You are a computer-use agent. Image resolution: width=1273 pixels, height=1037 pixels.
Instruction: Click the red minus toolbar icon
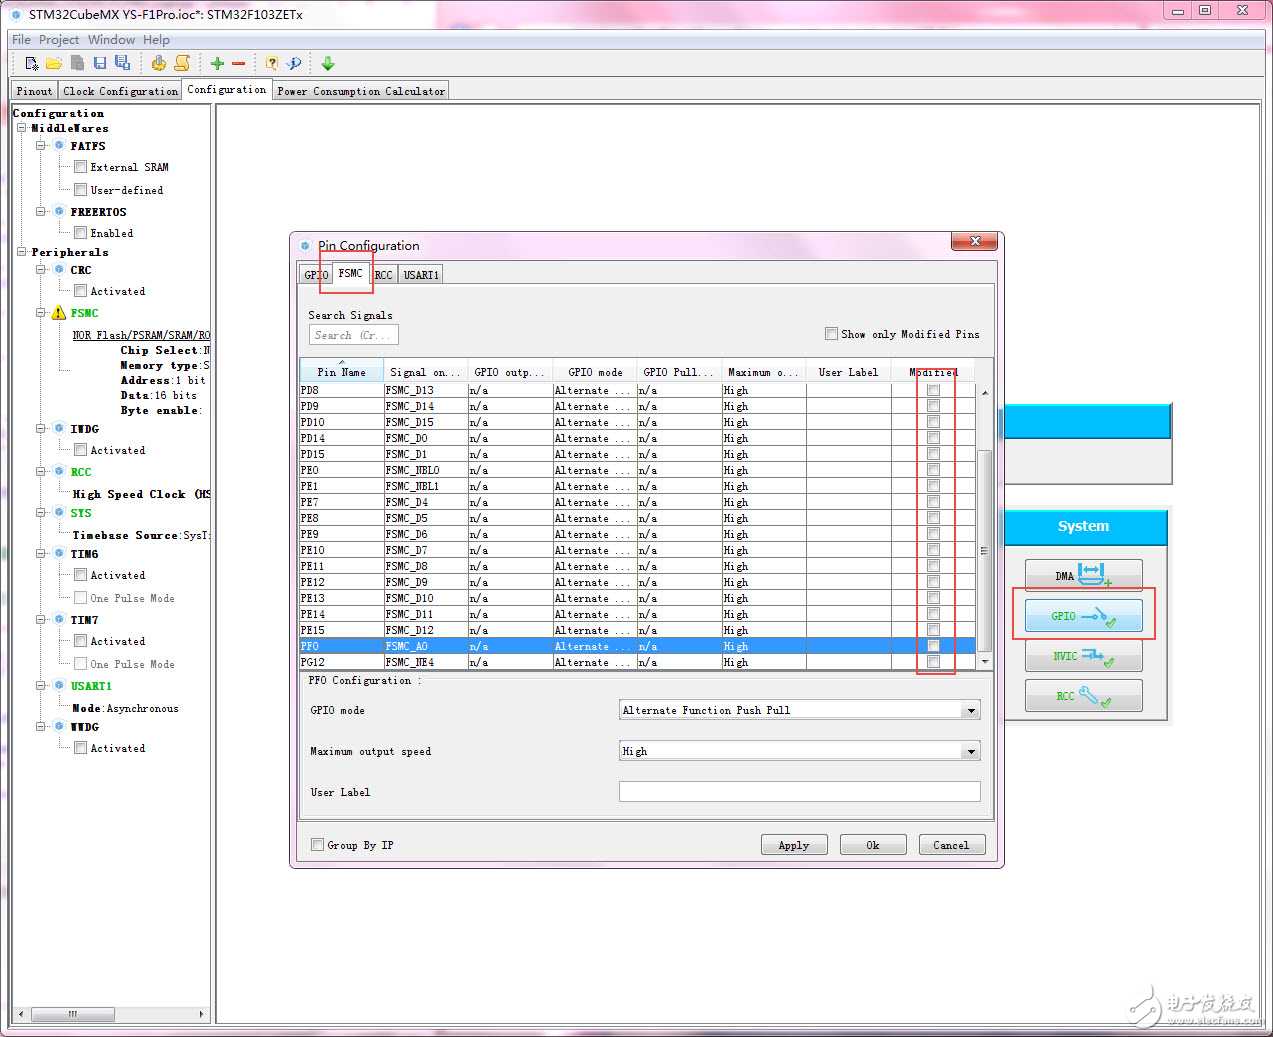point(239,63)
